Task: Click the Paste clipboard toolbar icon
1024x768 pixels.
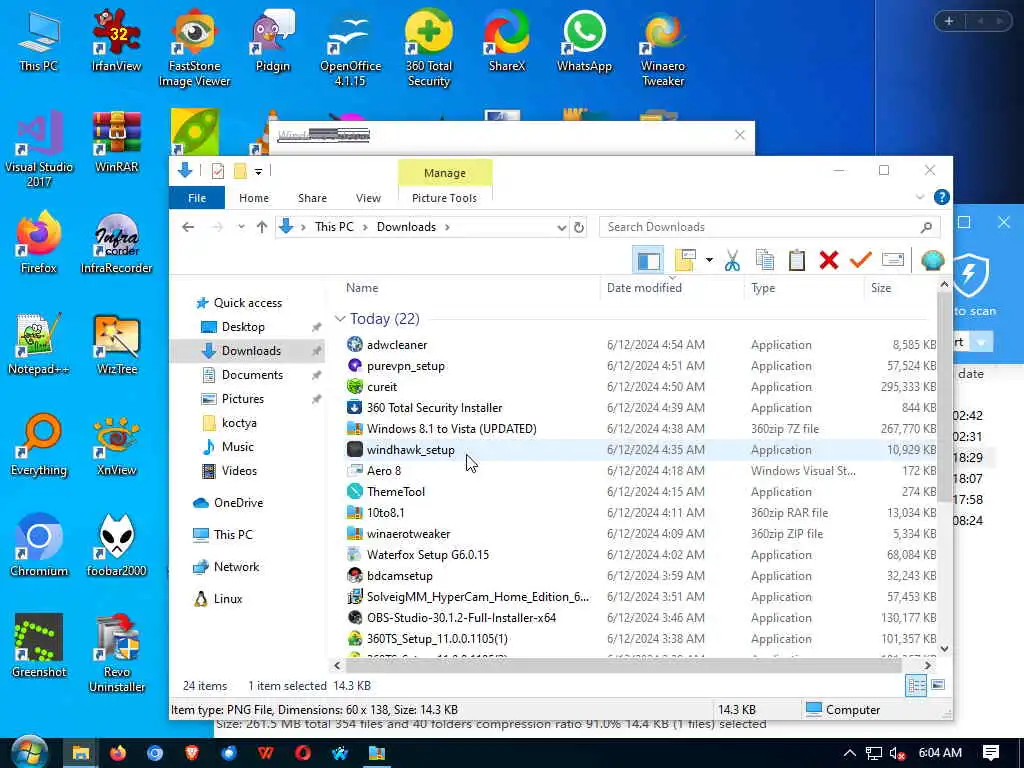Action: click(x=796, y=260)
